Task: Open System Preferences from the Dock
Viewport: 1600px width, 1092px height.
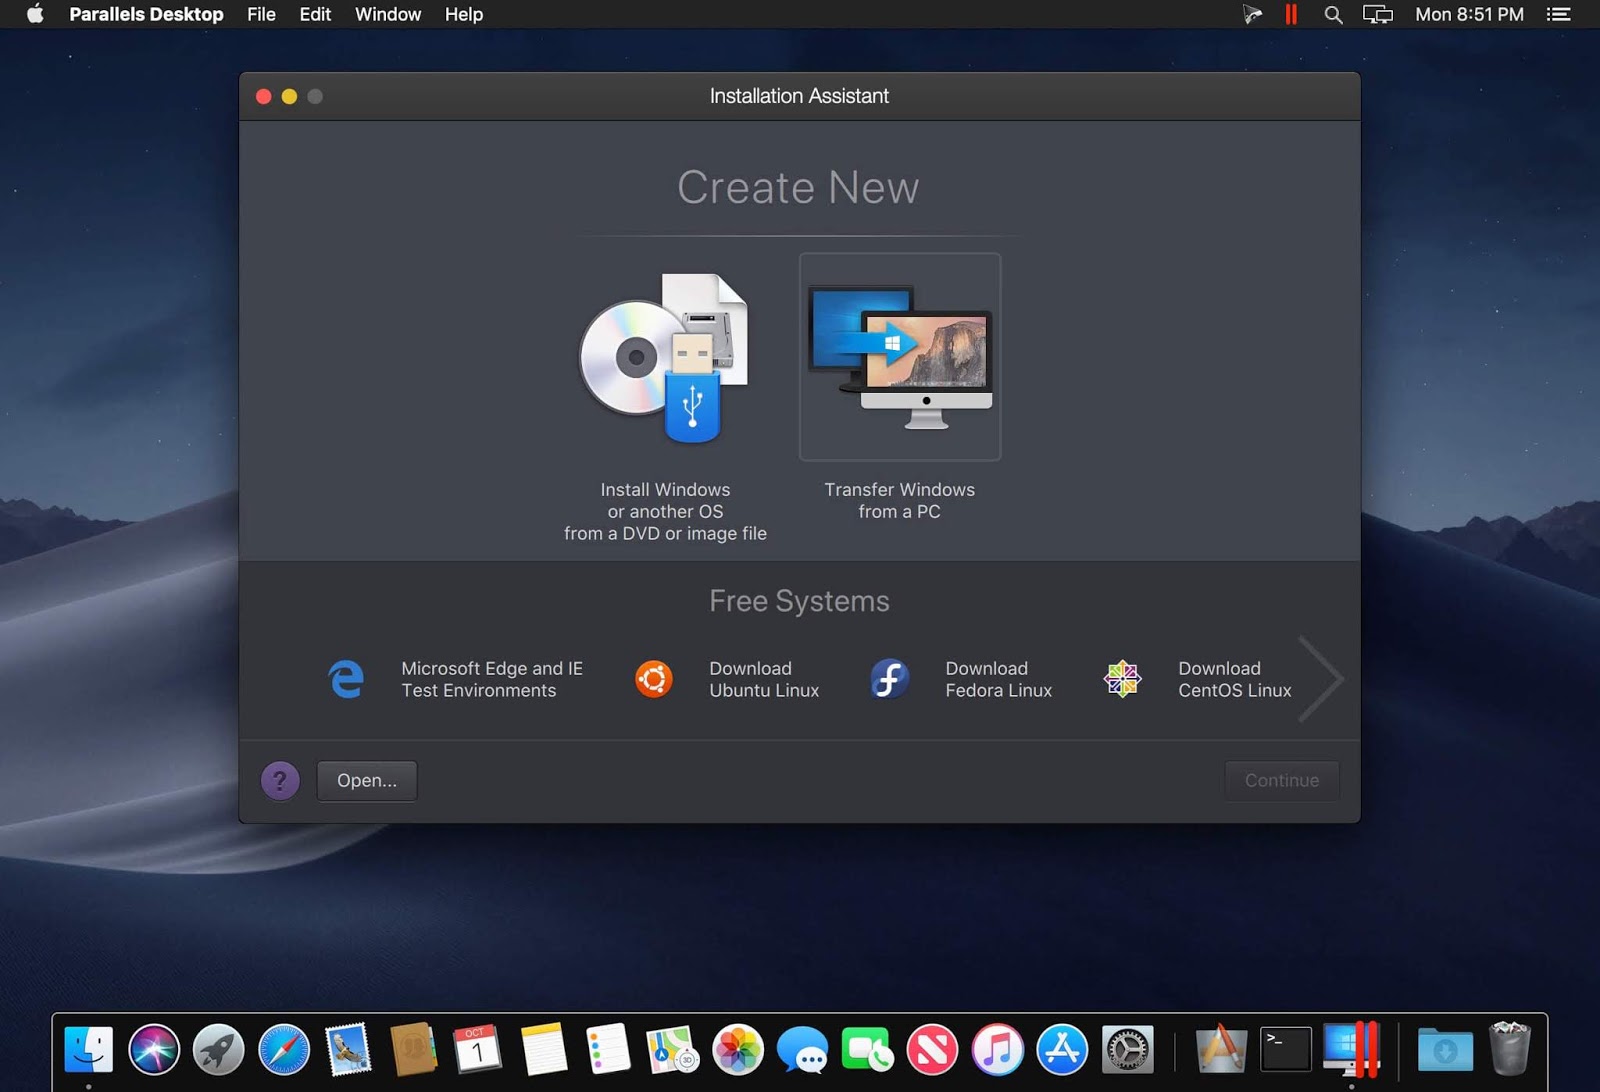Action: click(1127, 1049)
